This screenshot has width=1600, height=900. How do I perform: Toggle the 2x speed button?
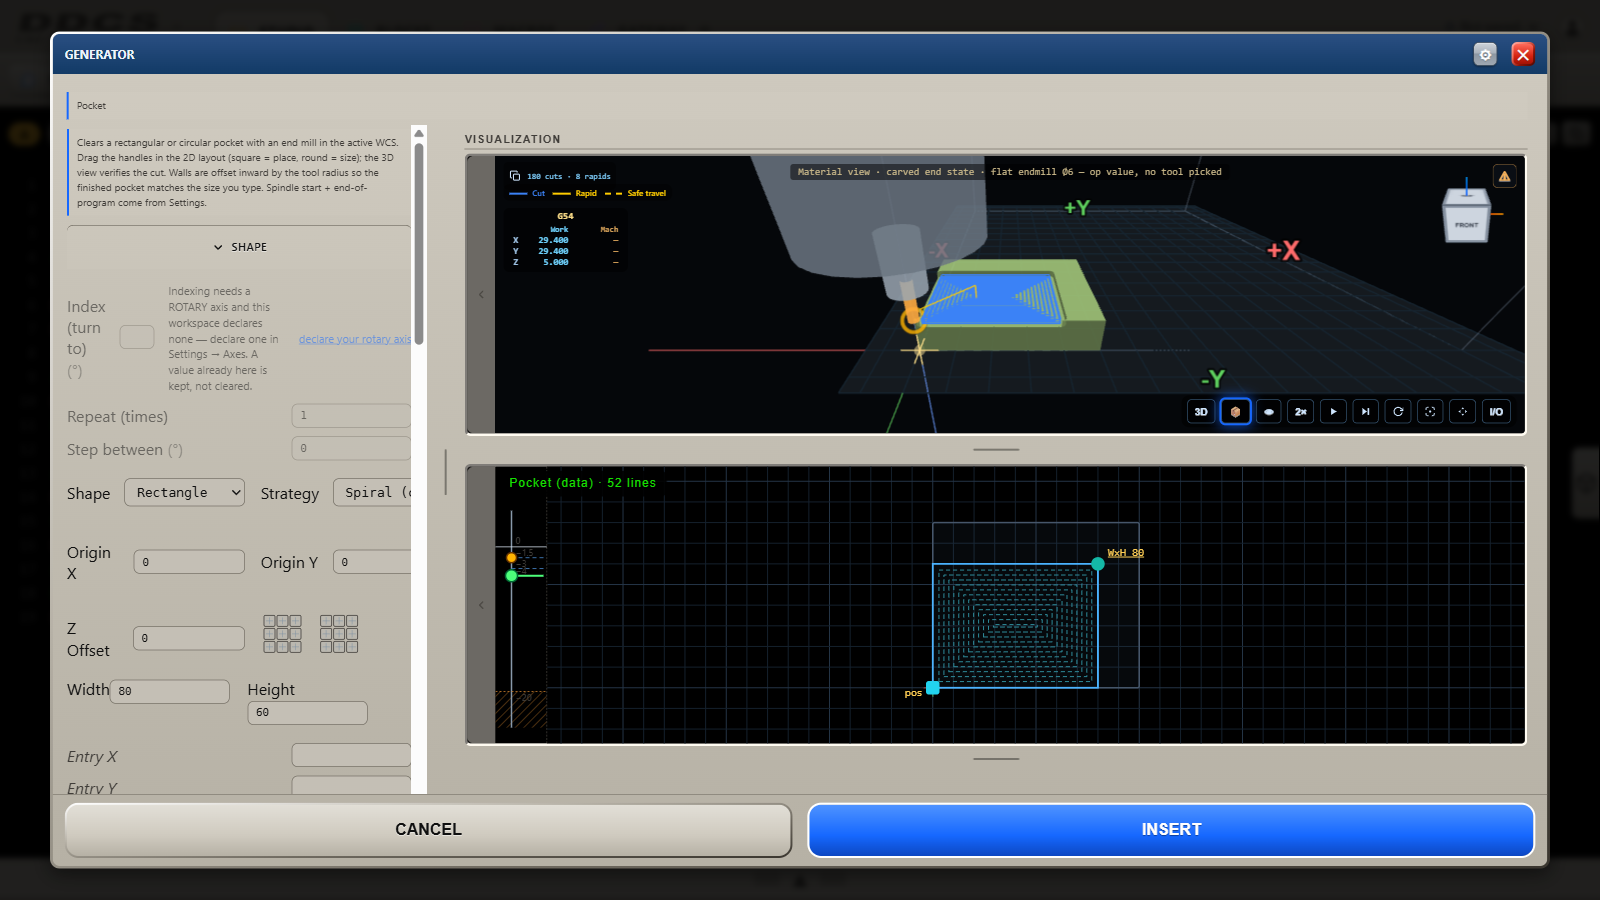click(1300, 411)
